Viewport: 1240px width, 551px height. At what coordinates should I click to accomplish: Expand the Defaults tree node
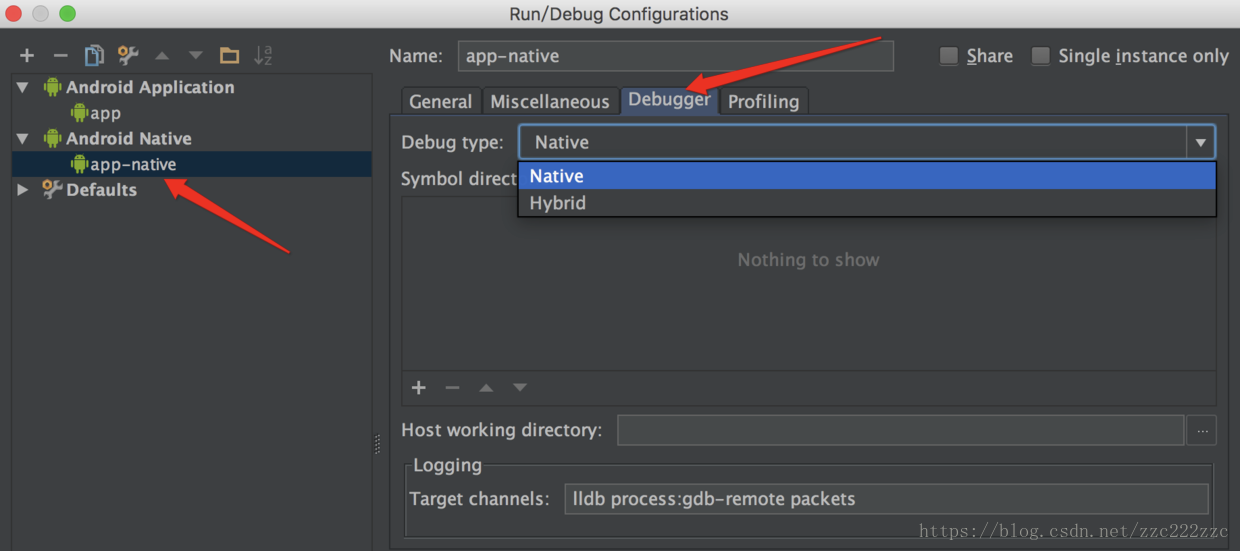point(23,190)
